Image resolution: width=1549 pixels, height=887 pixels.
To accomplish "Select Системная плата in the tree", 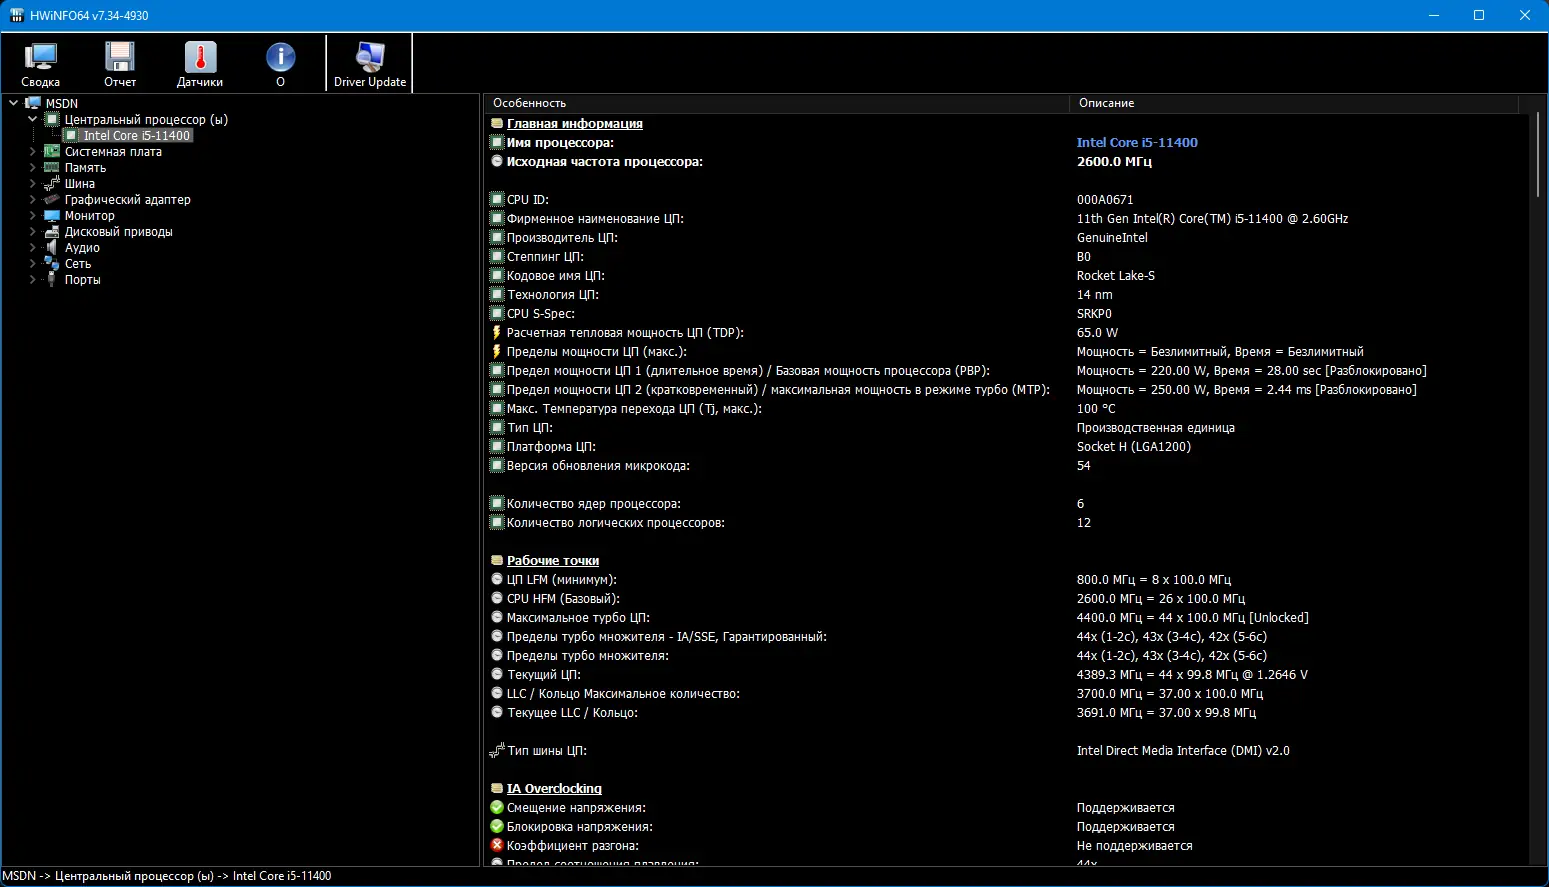I will (113, 151).
